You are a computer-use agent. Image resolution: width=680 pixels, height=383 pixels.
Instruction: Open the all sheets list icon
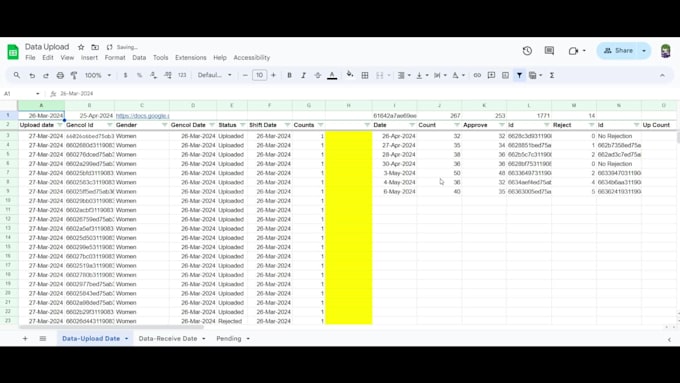tap(42, 338)
